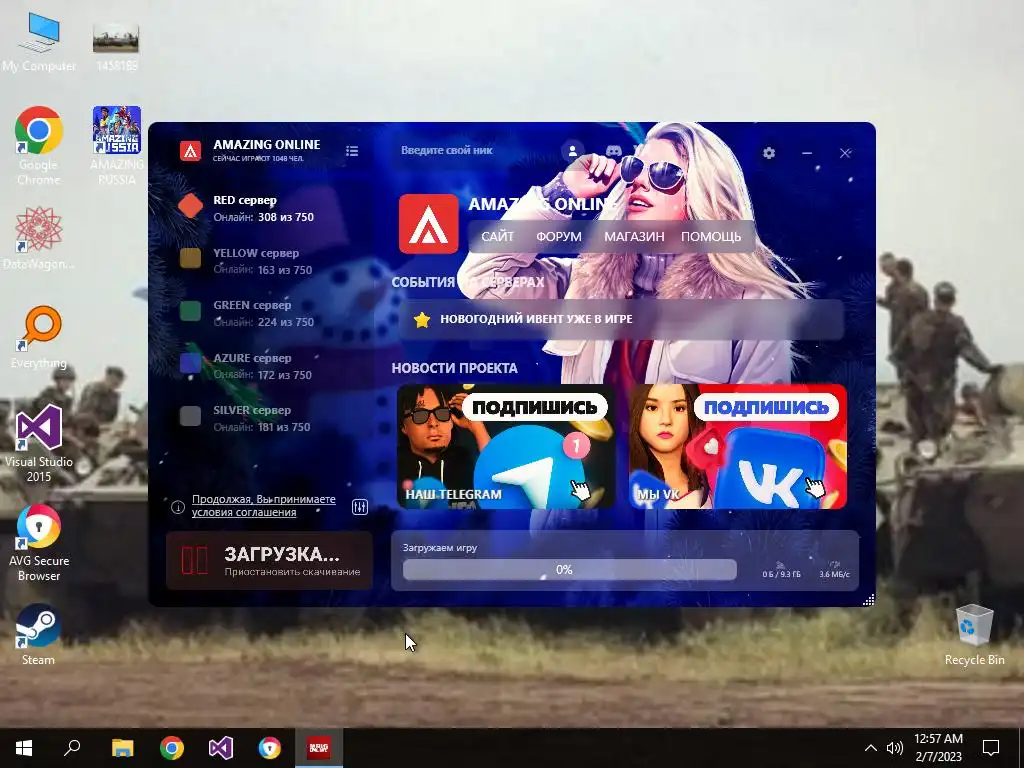Screen dimensions: 1024x768
Task: Open the Discord icon in launcher
Action: point(613,151)
